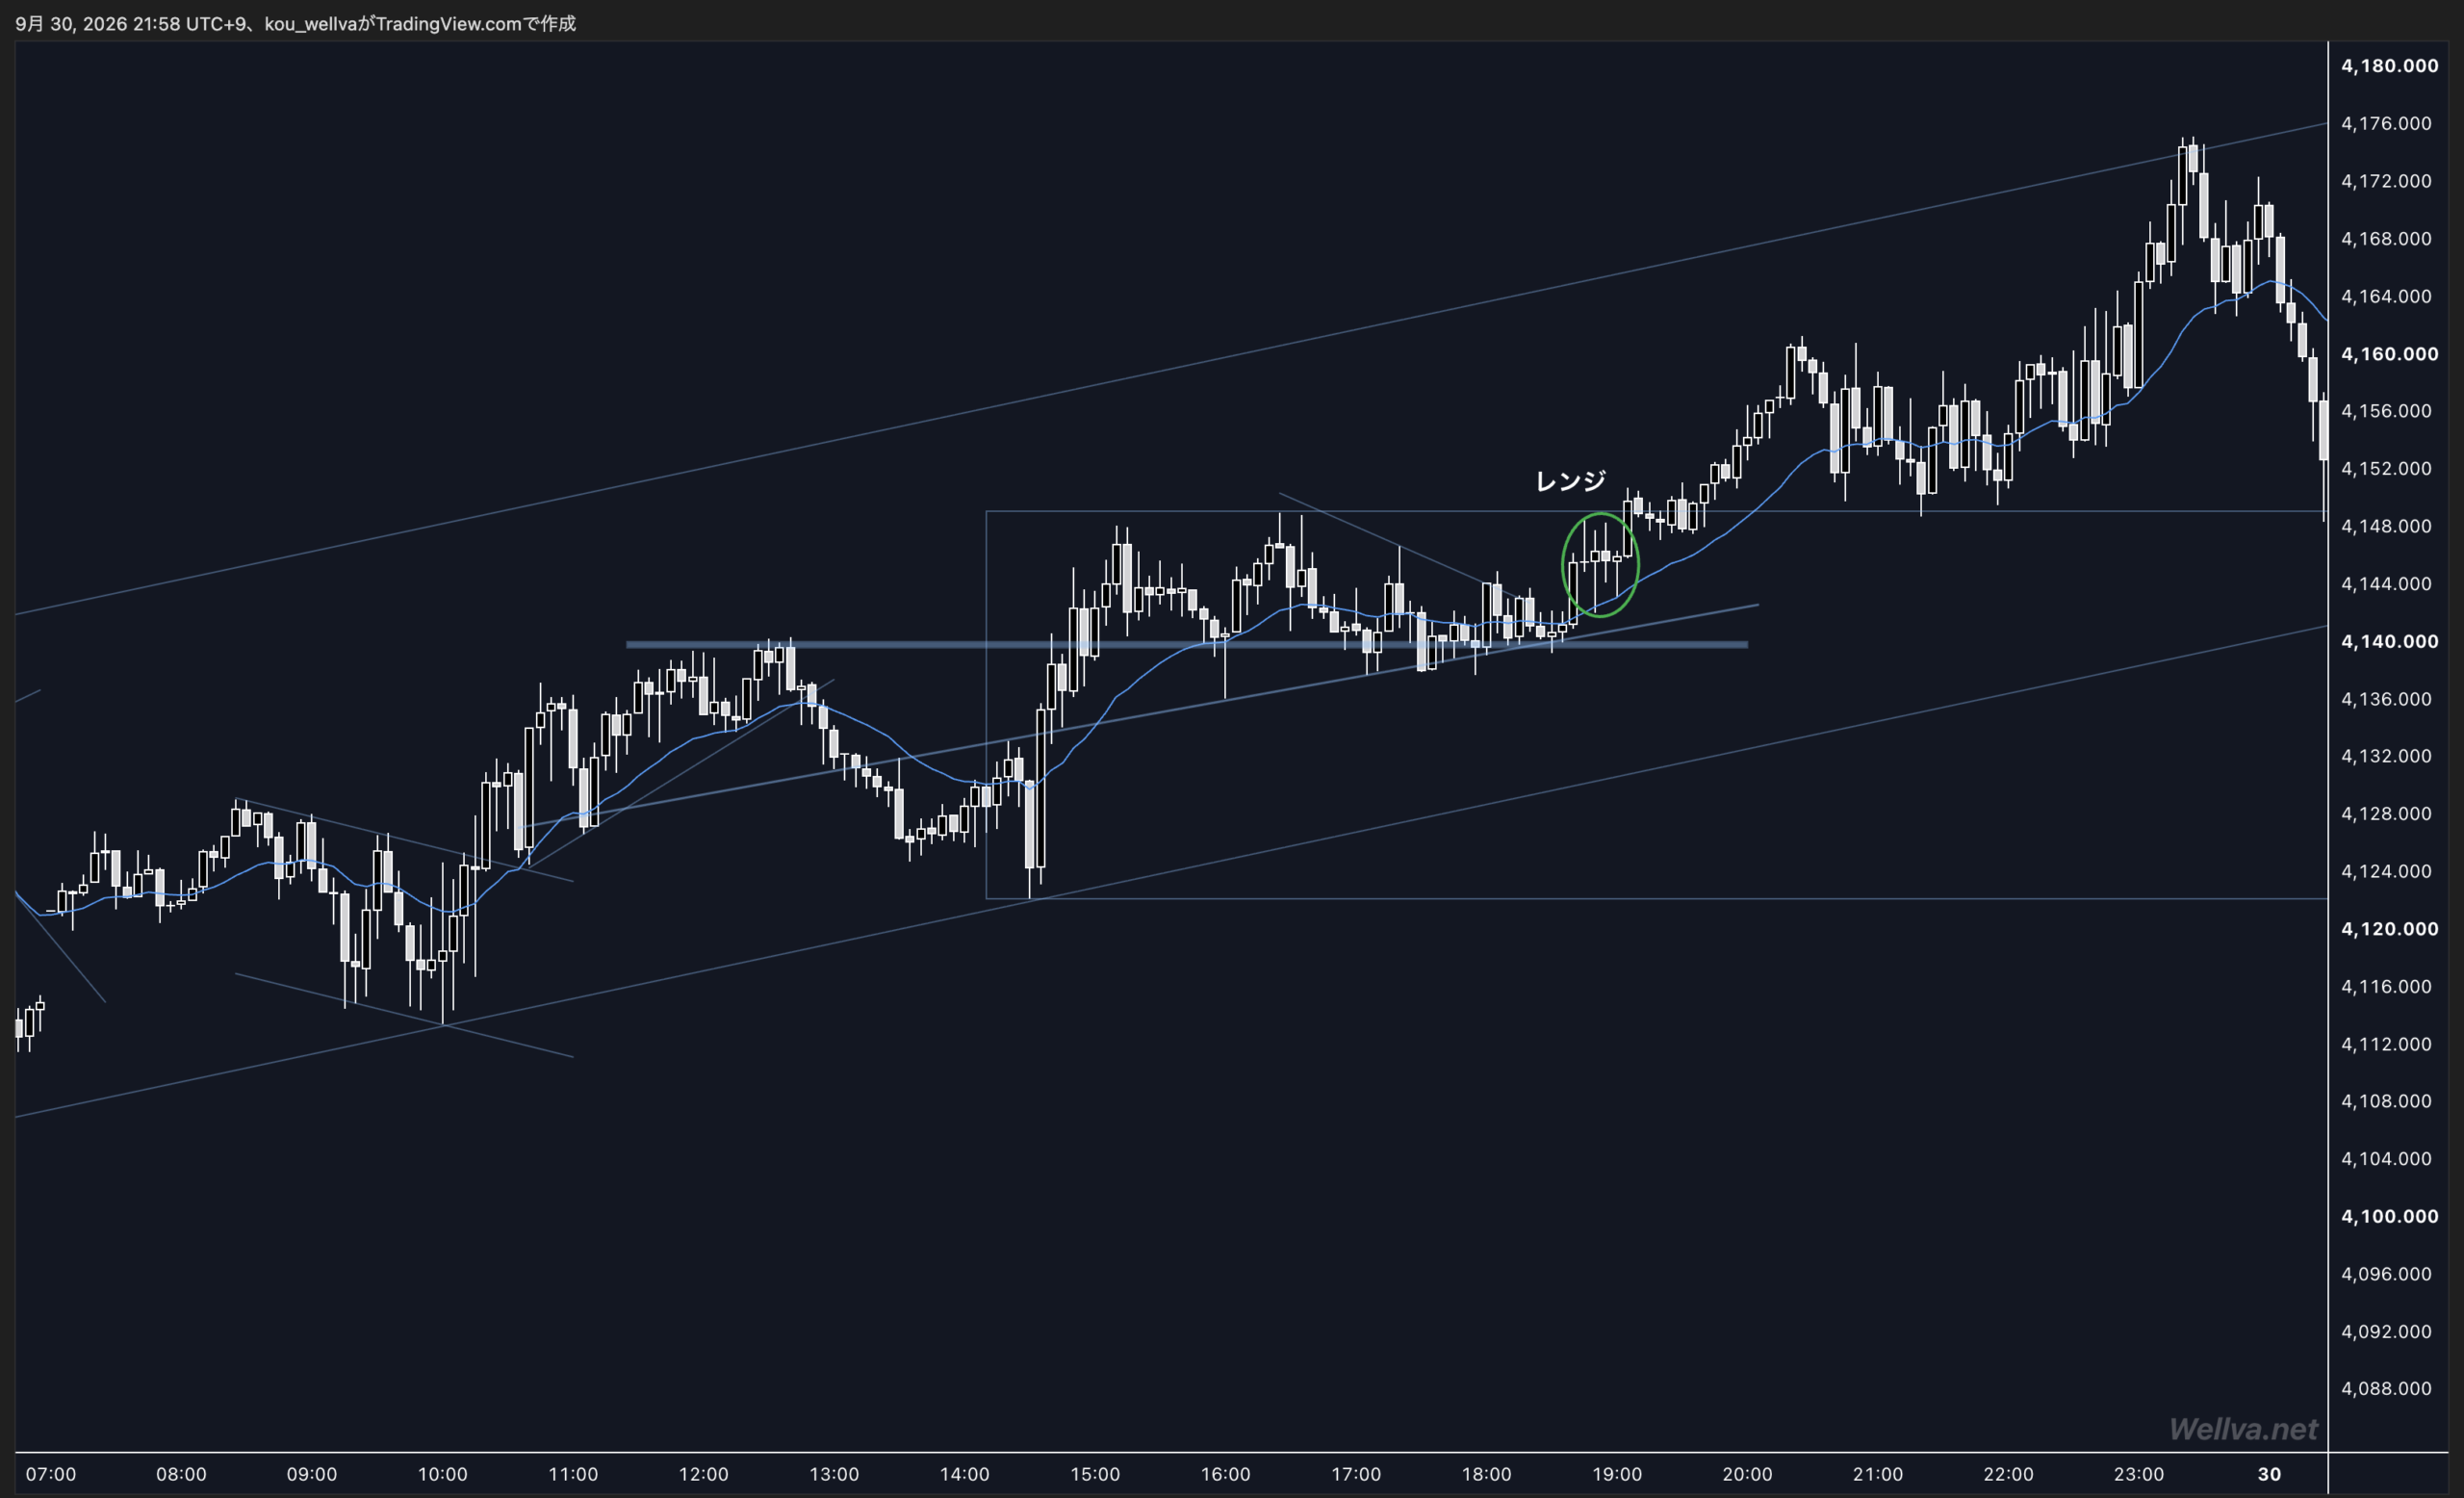Click the 21:00 time axis label
This screenshot has width=2464, height=1498.
point(1878,1474)
